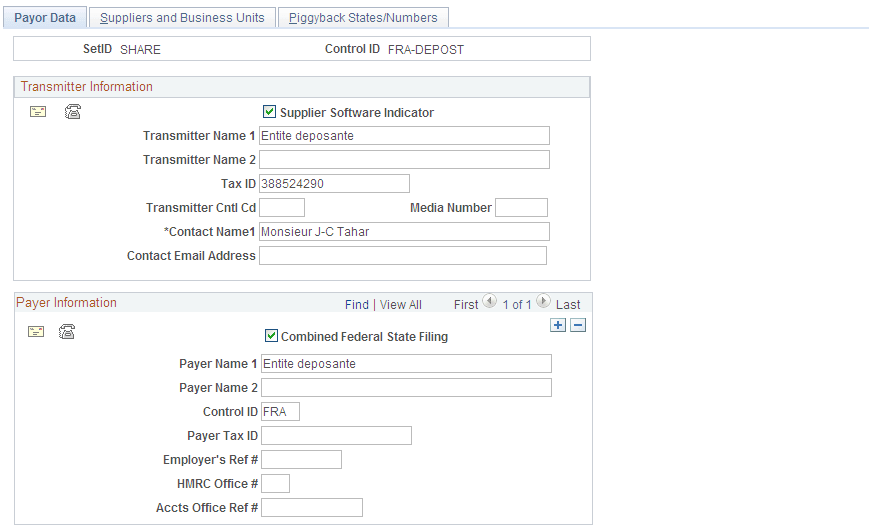Click the Find link in Payer Information
Screen dimensions: 875x531
[x=357, y=305]
